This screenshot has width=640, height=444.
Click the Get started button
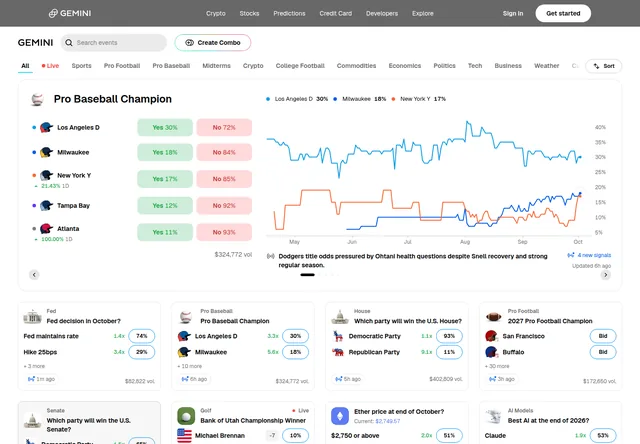[x=563, y=13]
